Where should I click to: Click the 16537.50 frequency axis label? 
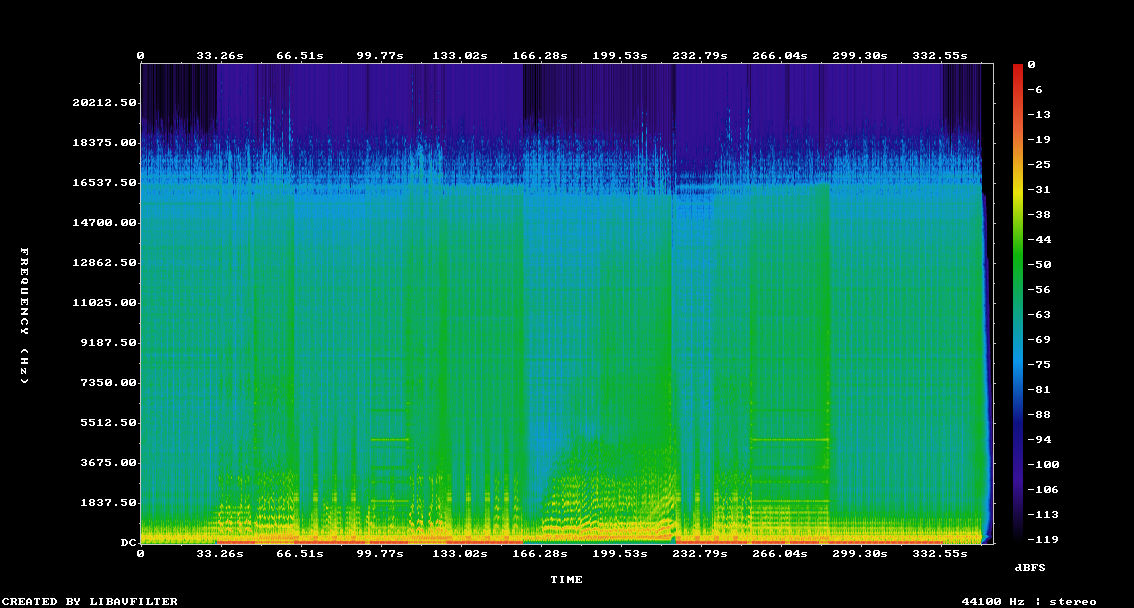point(104,183)
